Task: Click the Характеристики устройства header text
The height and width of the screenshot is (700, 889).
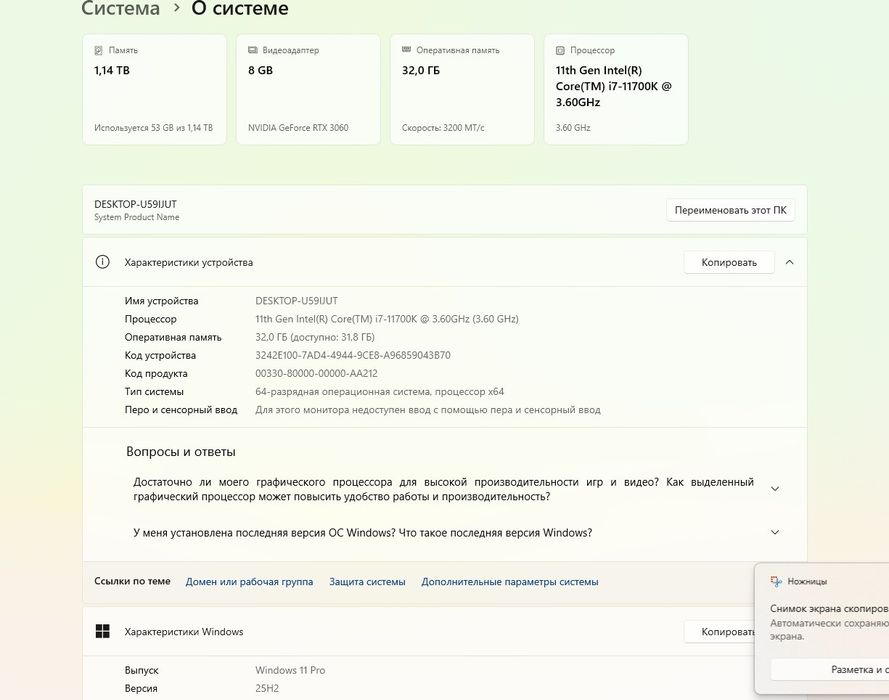Action: click(x=189, y=262)
